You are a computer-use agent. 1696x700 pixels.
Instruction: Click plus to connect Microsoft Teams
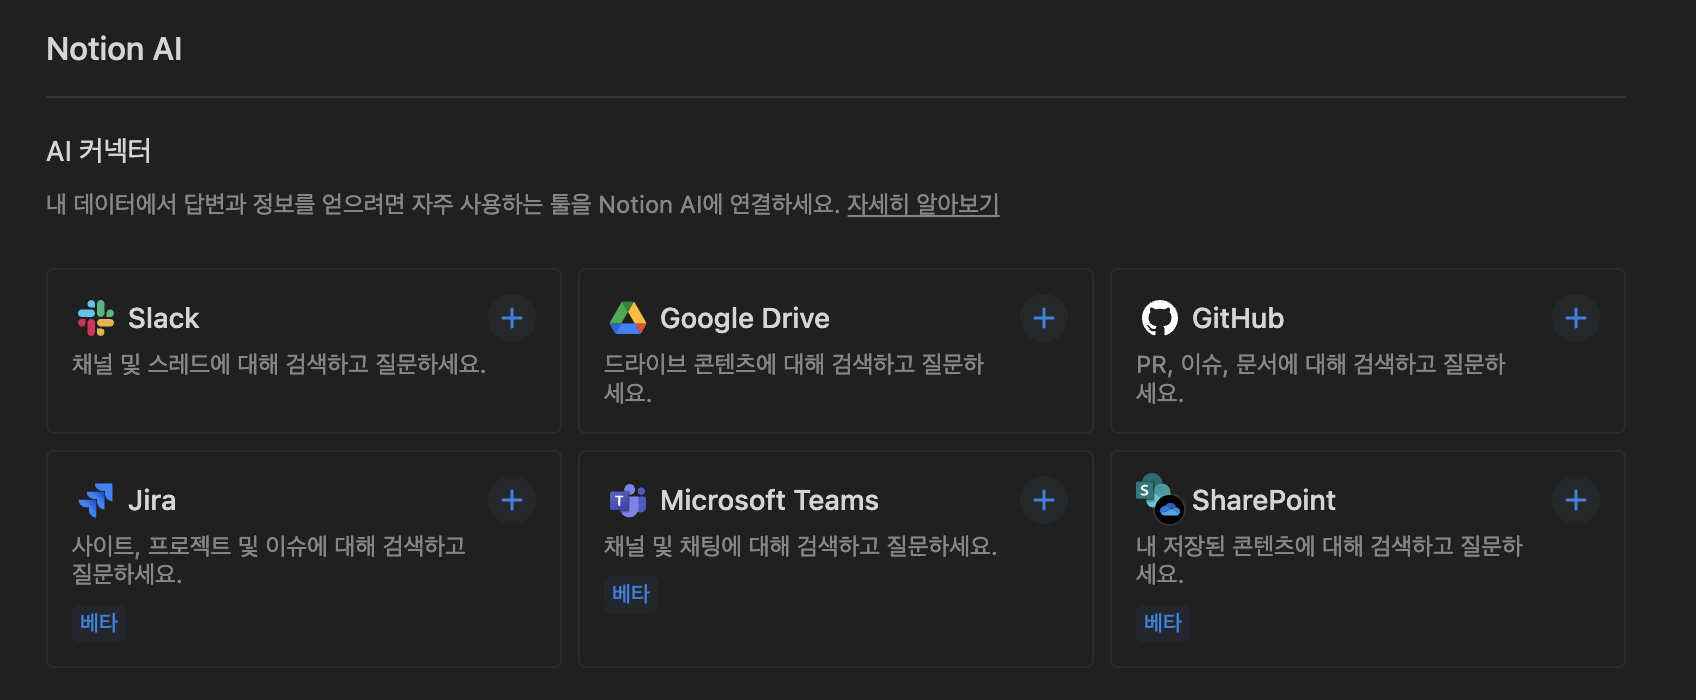click(1044, 500)
